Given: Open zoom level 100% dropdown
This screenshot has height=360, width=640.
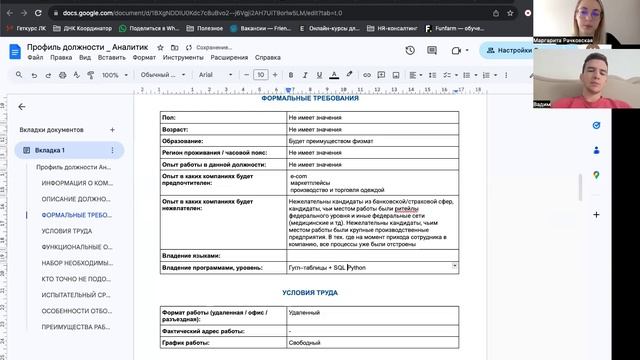Looking at the screenshot, I should [x=115, y=75].
